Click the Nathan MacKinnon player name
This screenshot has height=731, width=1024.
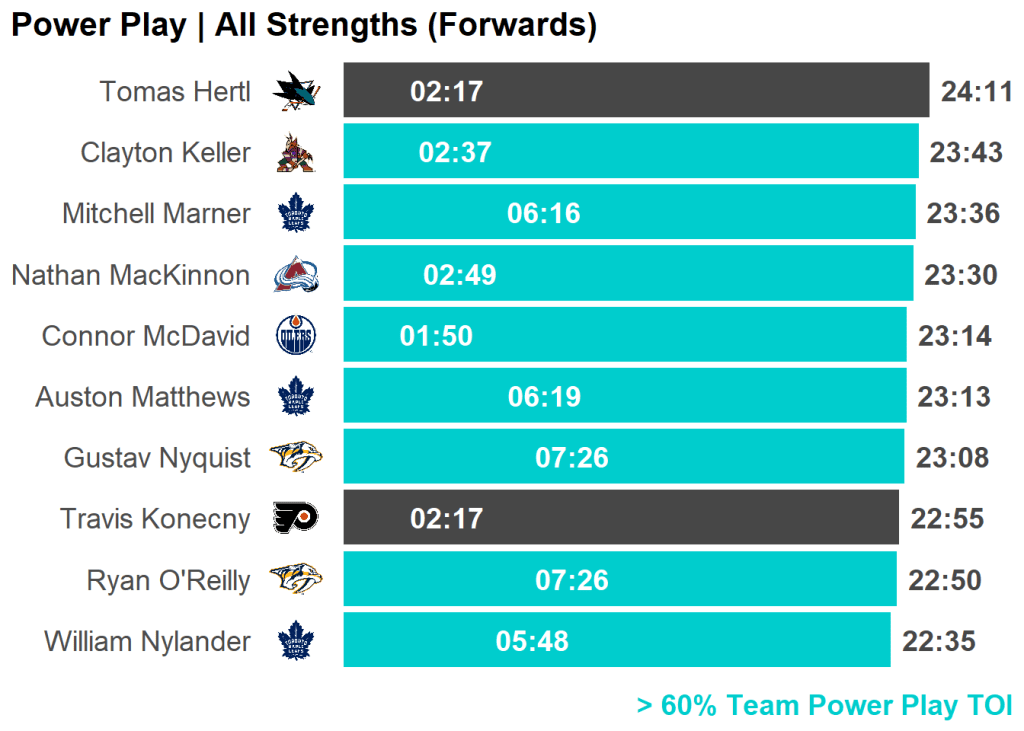coord(130,274)
